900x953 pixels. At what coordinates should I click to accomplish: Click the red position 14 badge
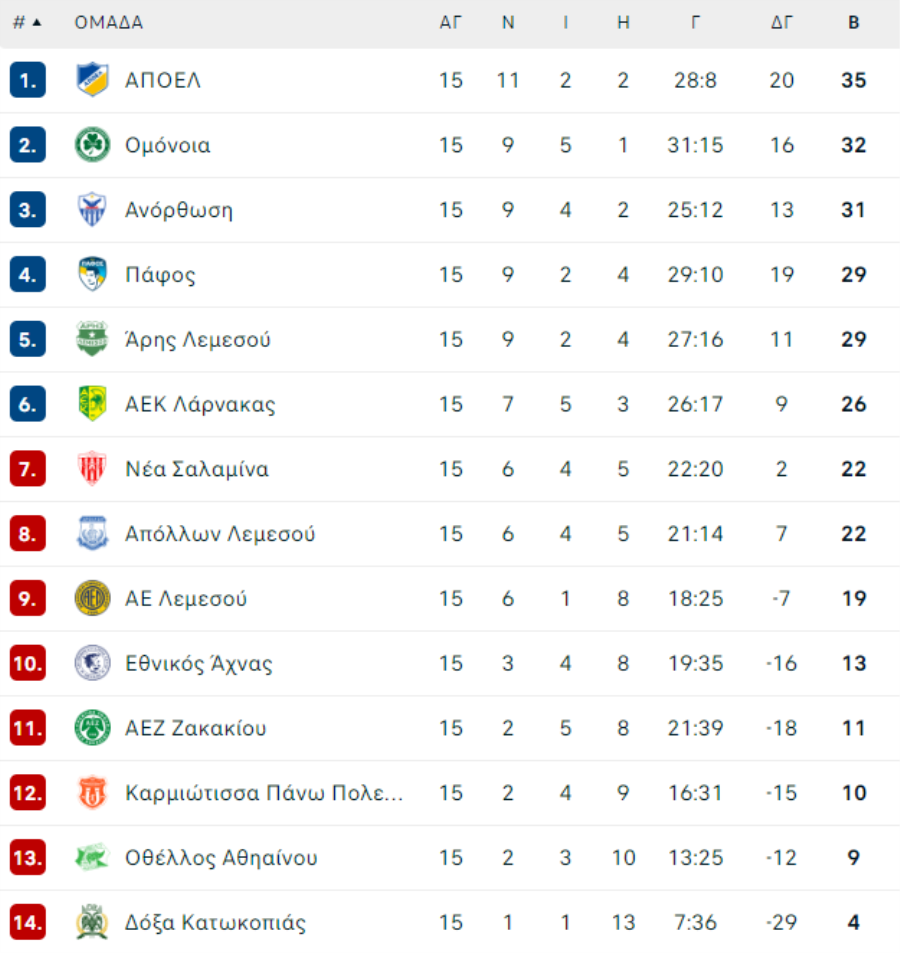coord(28,923)
